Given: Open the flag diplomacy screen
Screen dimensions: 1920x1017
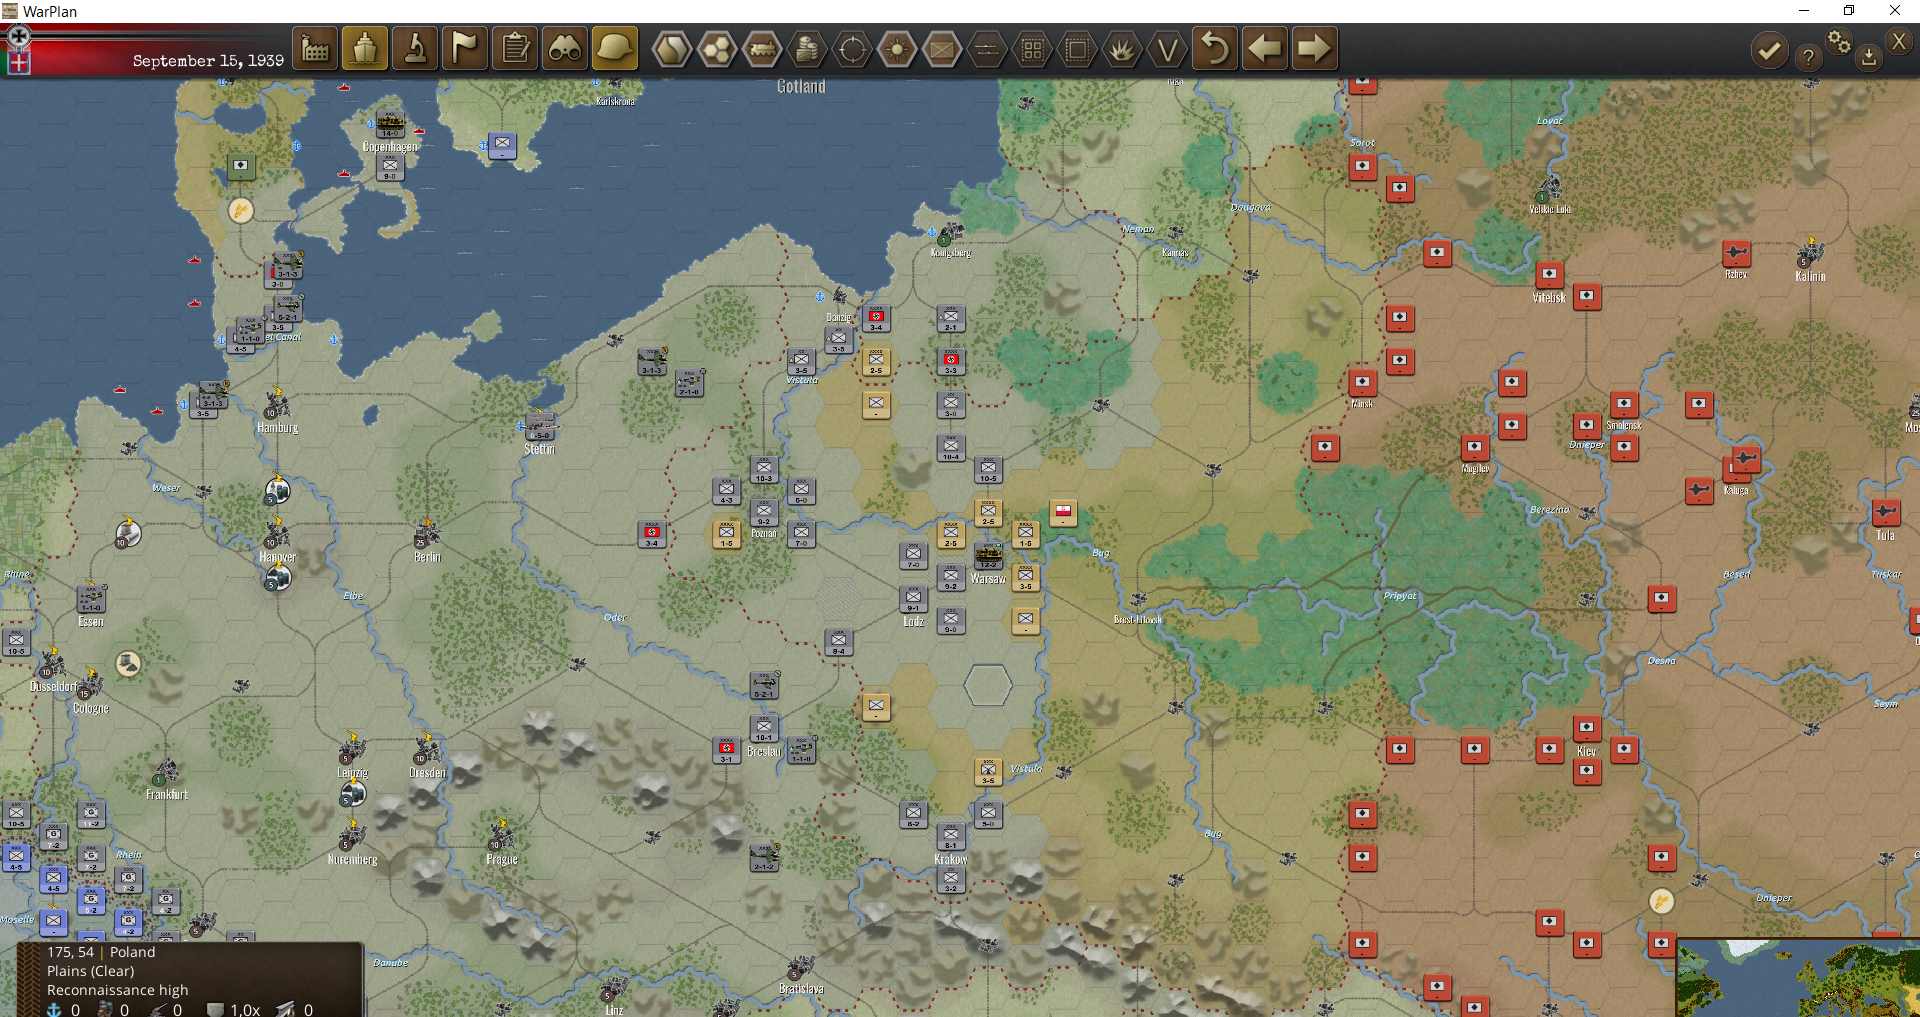Looking at the screenshot, I should point(465,48).
